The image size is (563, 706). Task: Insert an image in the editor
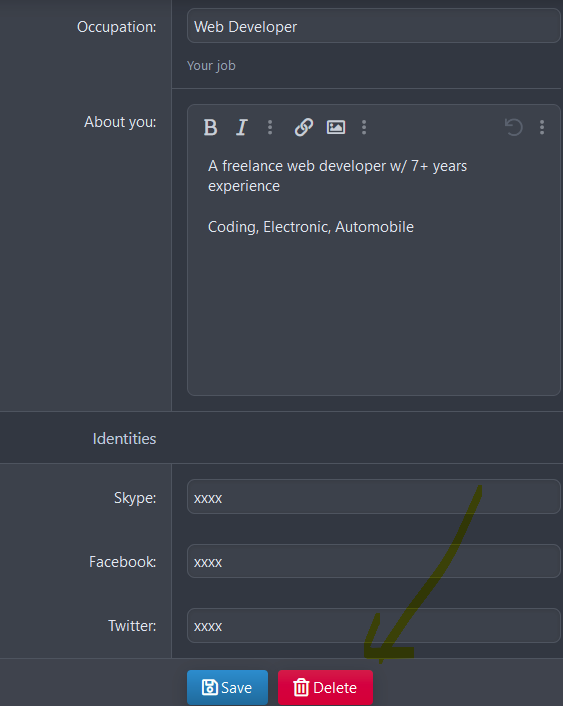point(336,127)
